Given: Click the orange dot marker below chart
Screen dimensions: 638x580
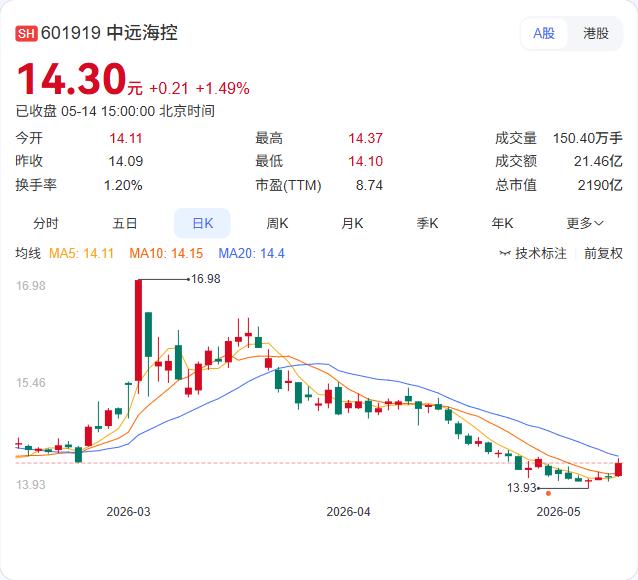Looking at the screenshot, I should tap(548, 493).
